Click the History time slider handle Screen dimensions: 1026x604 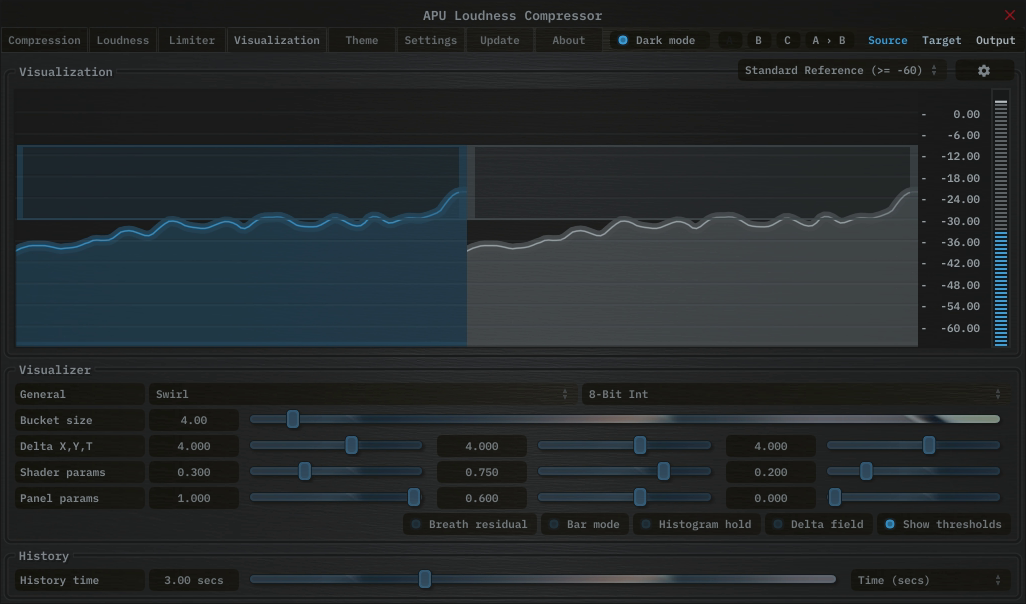pyautogui.click(x=425, y=579)
